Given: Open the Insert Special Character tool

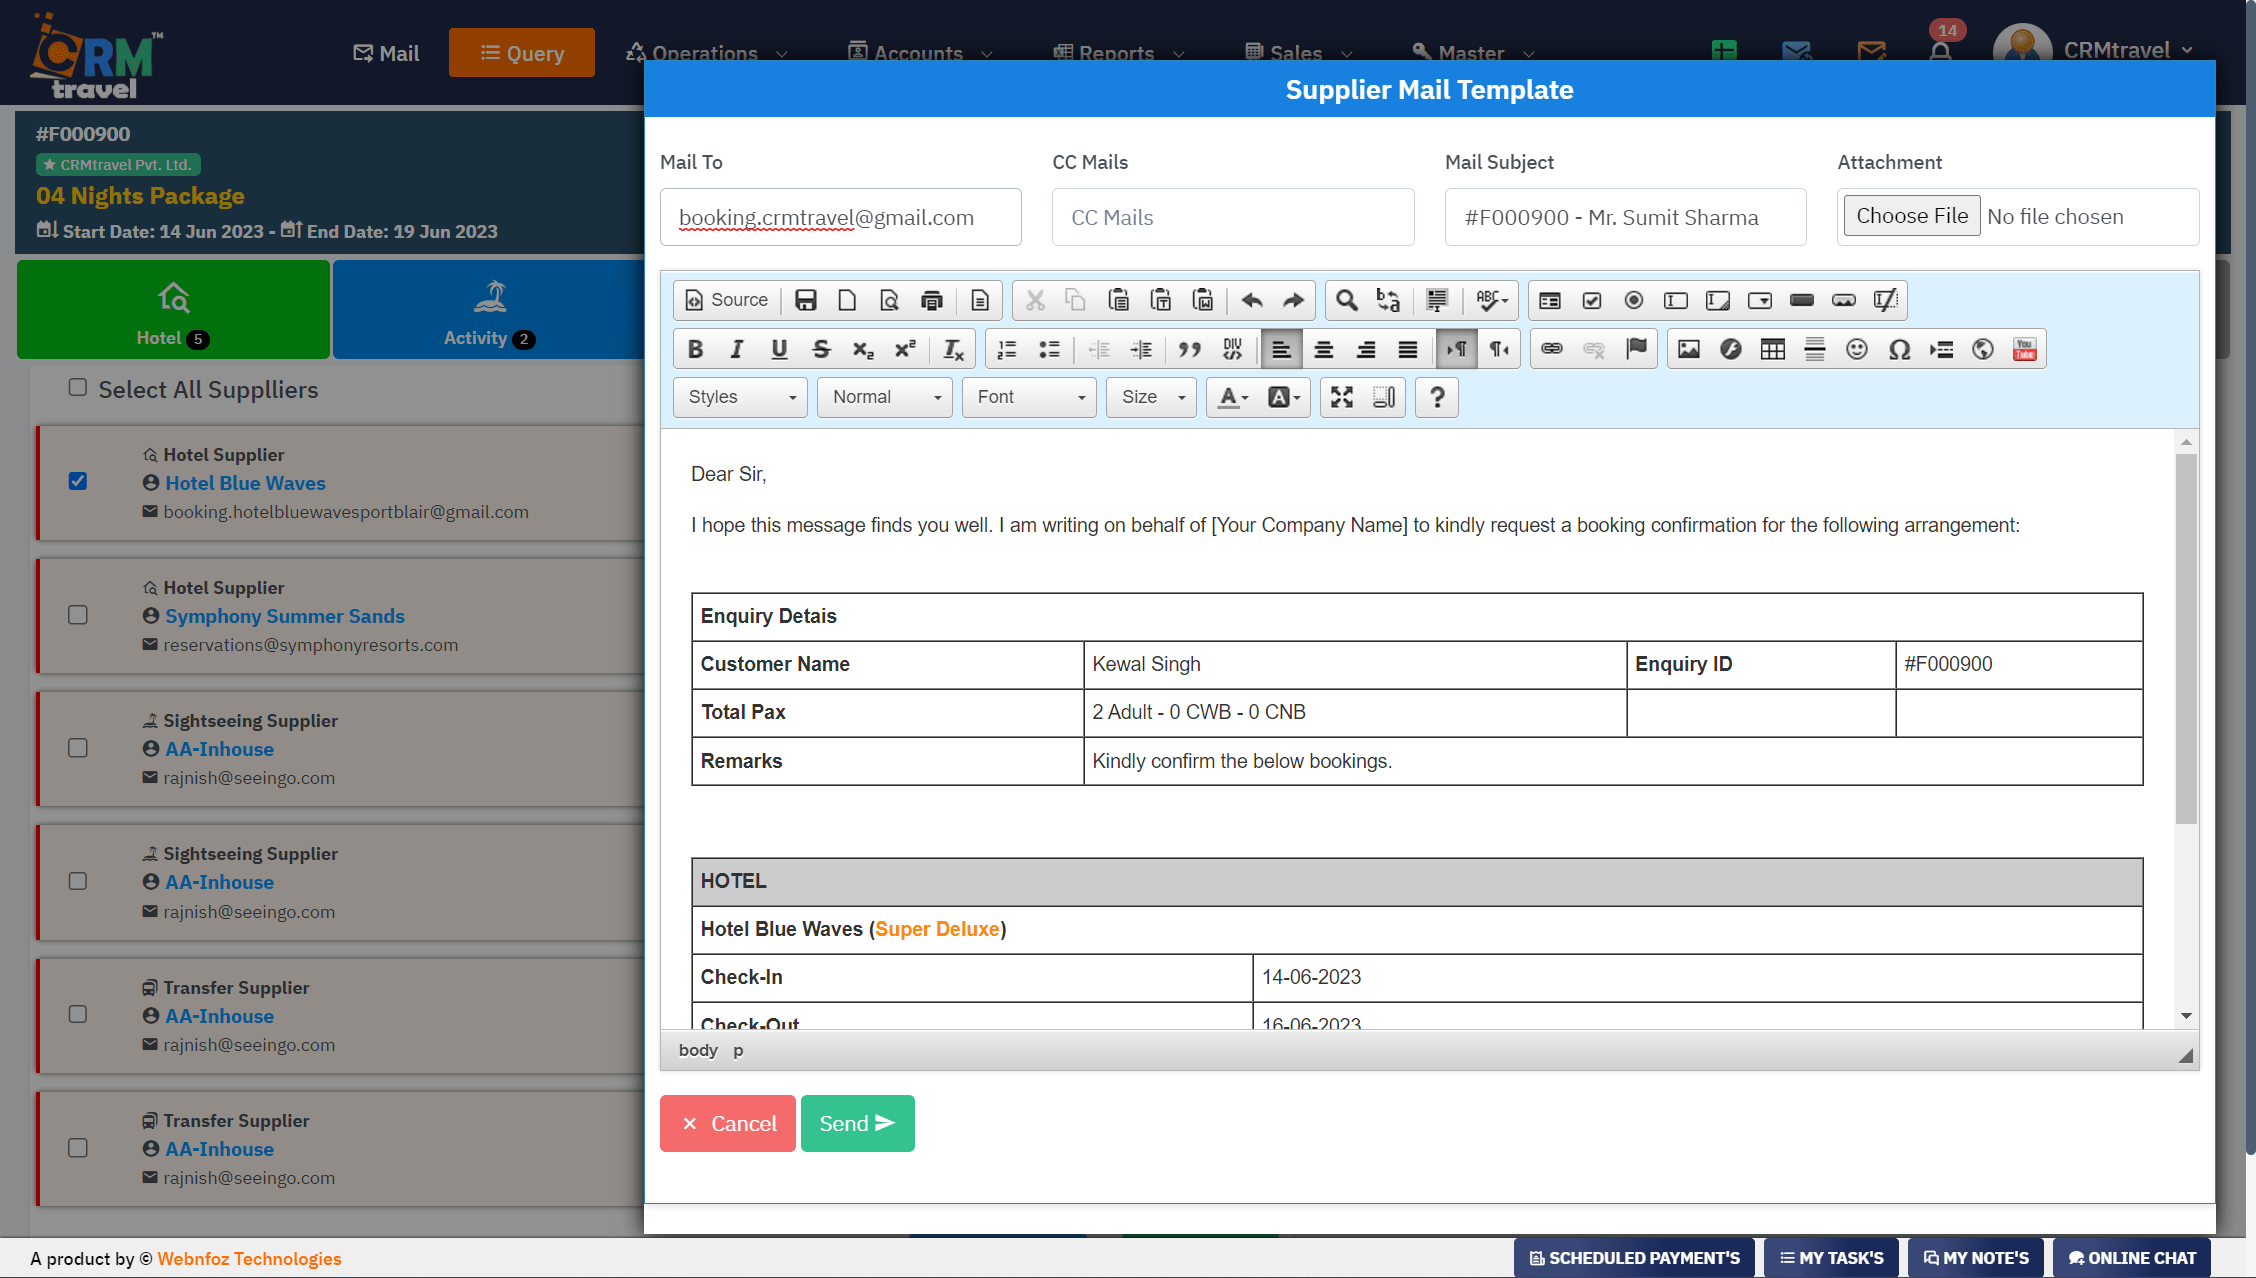Looking at the screenshot, I should click(x=1900, y=349).
